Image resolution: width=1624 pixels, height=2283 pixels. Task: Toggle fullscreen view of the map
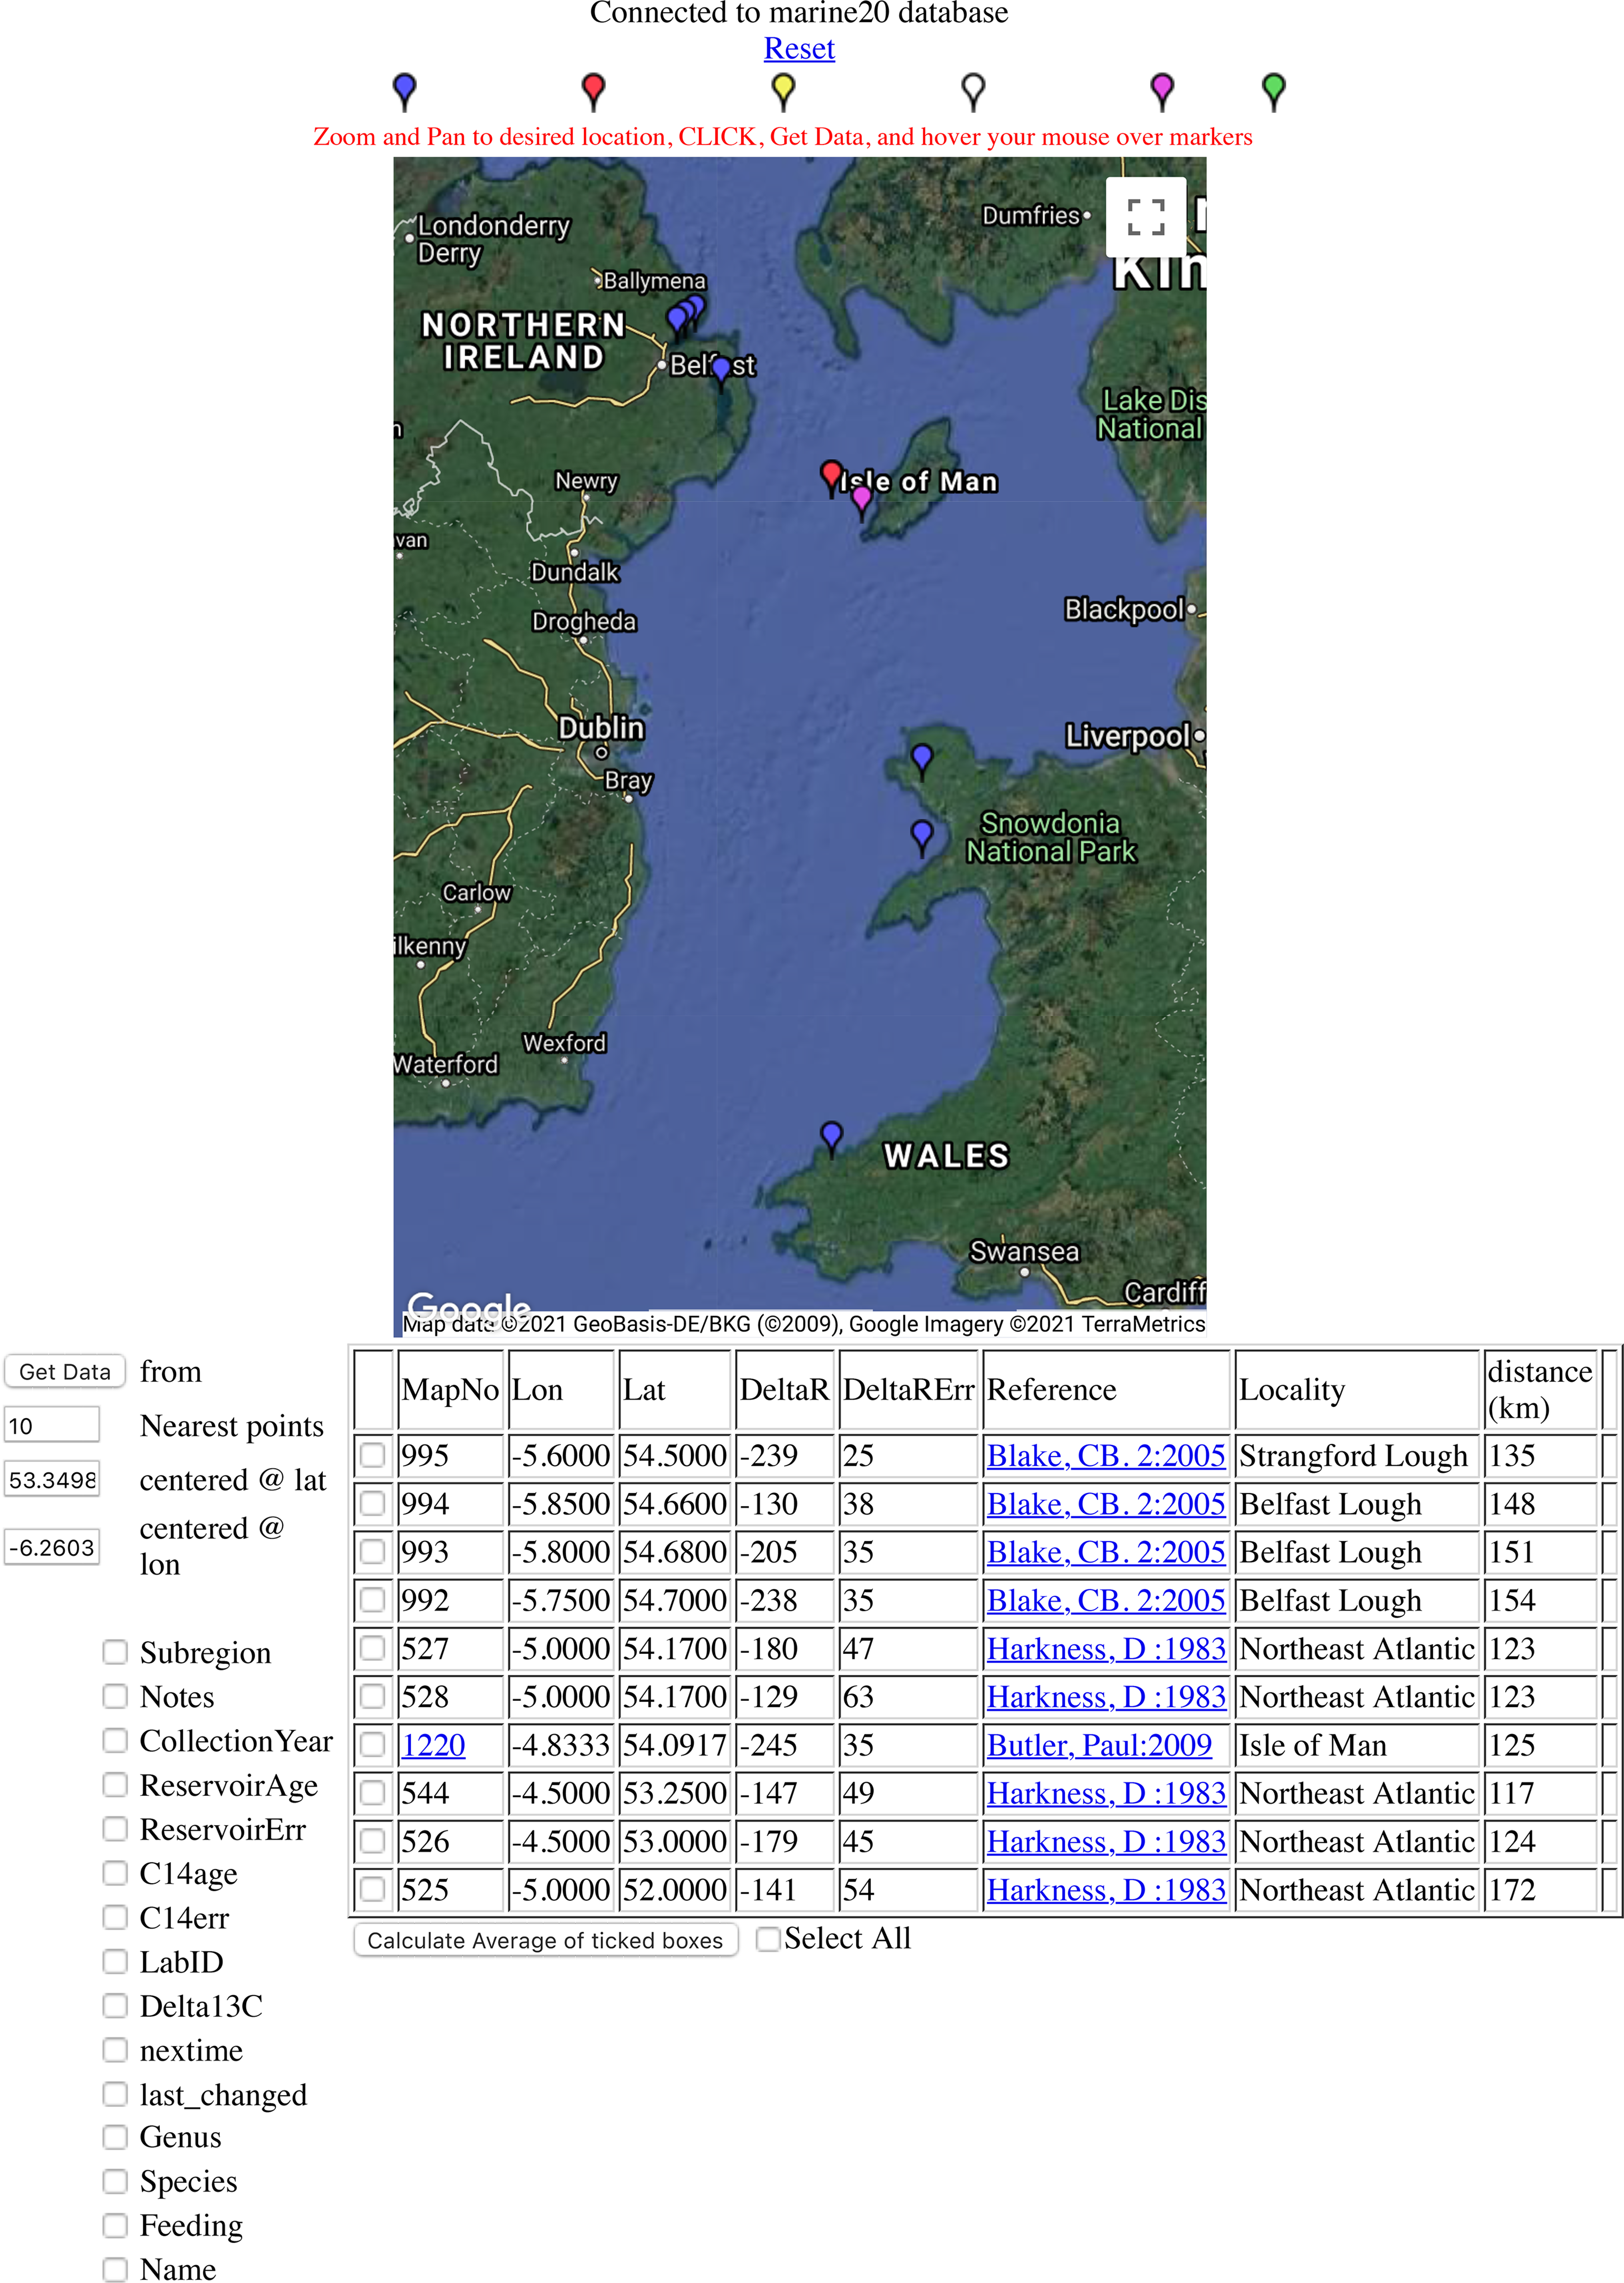1145,217
